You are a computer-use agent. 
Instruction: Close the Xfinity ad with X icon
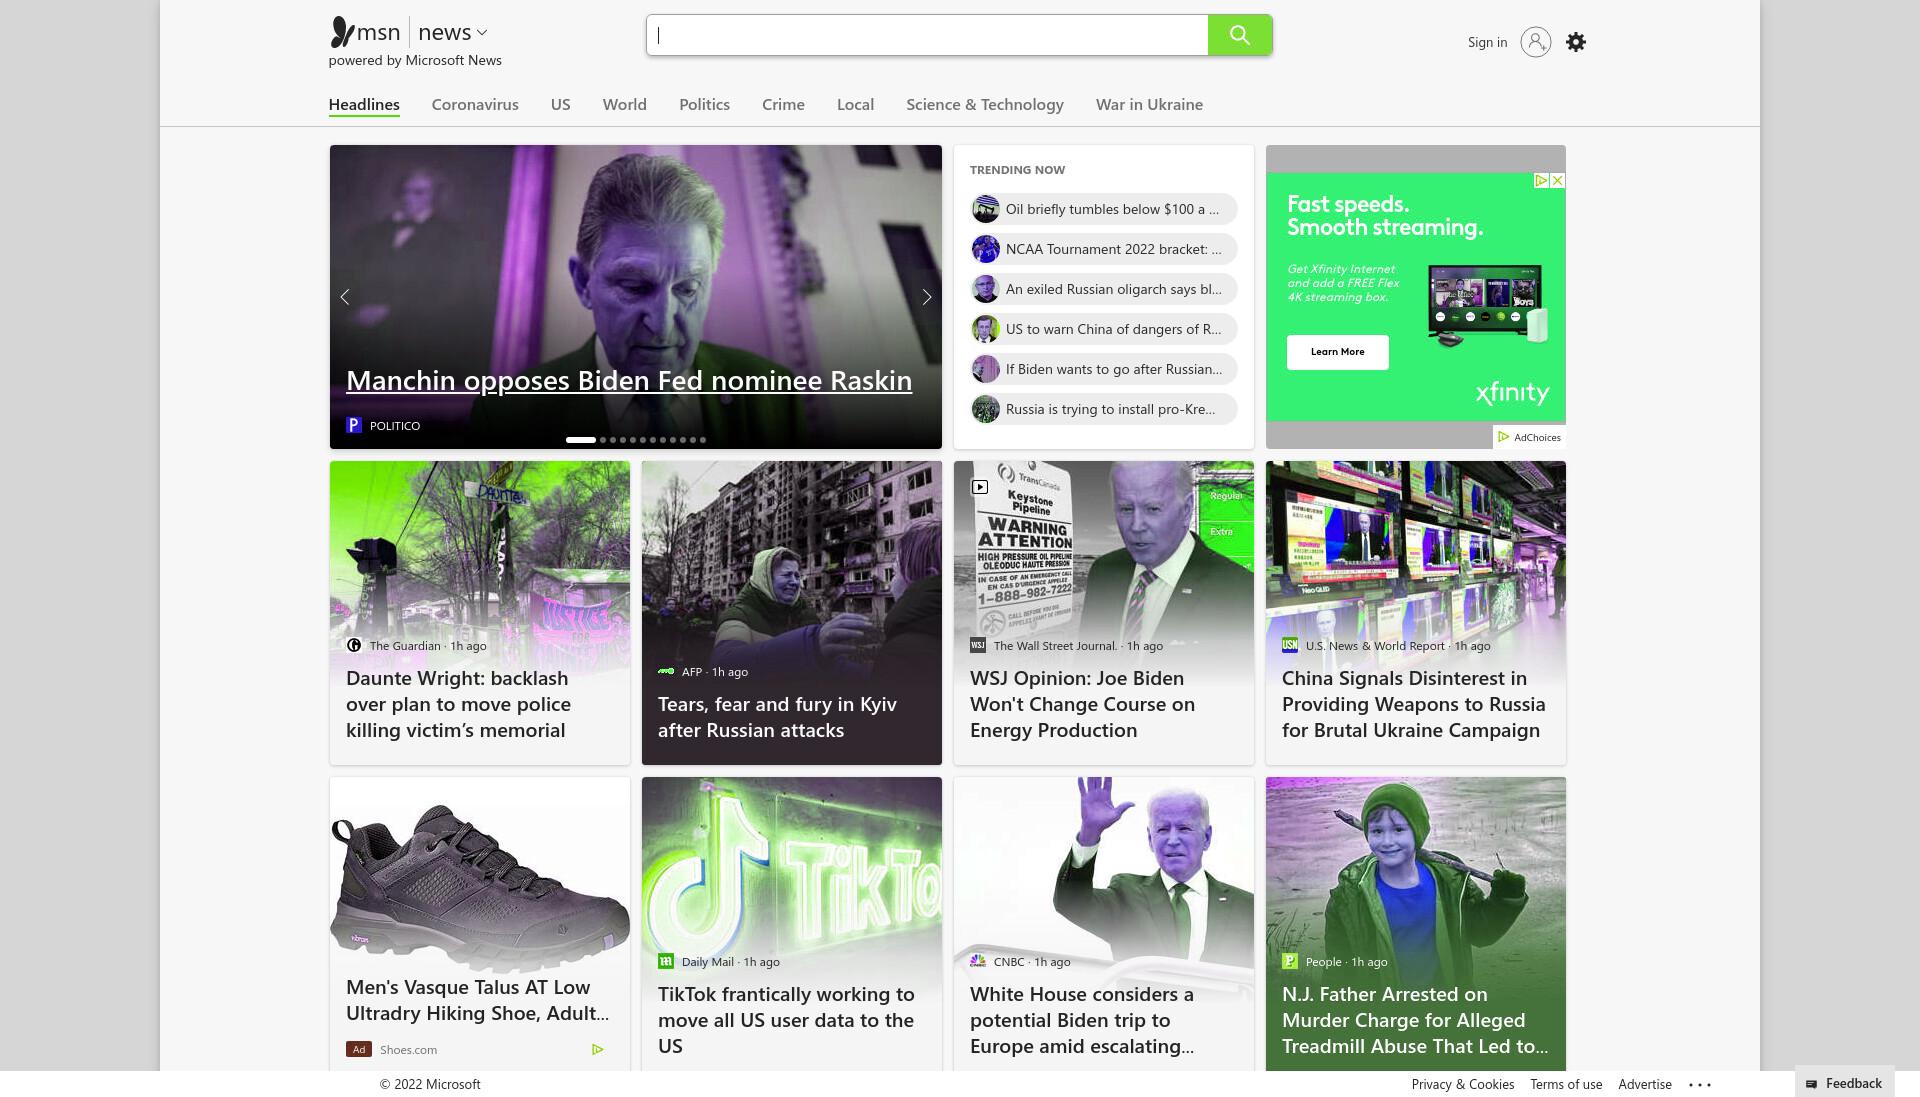tap(1557, 181)
